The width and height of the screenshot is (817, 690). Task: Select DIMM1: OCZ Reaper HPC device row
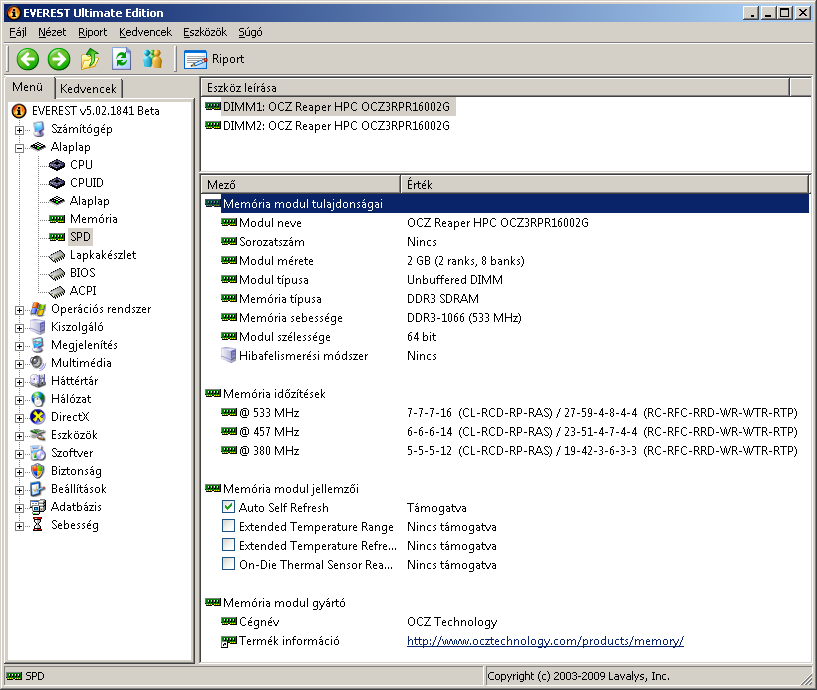coord(330,107)
